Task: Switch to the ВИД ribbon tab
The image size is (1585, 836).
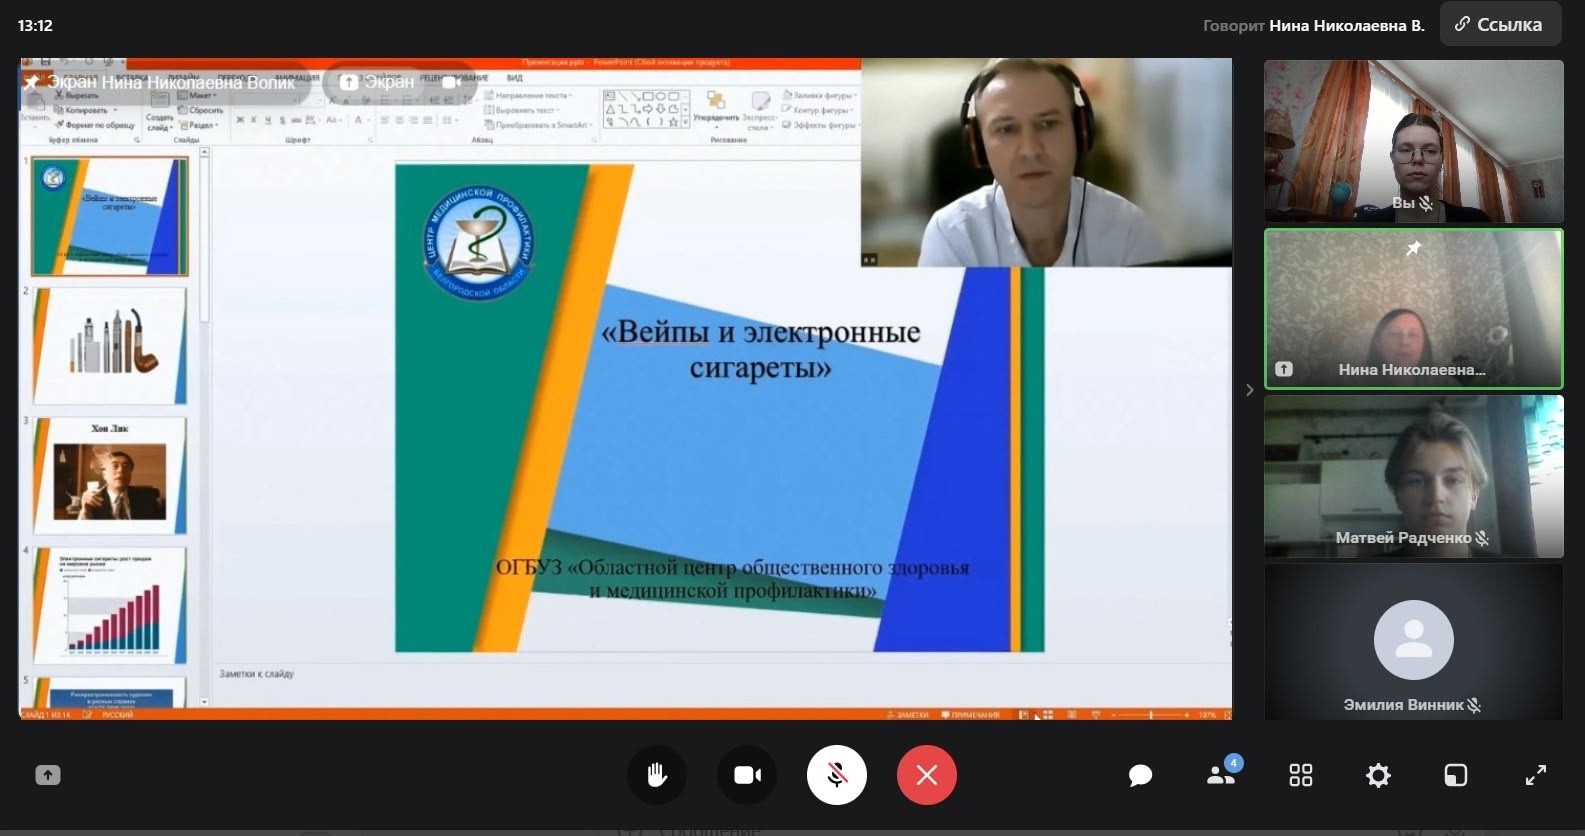Action: coord(514,78)
